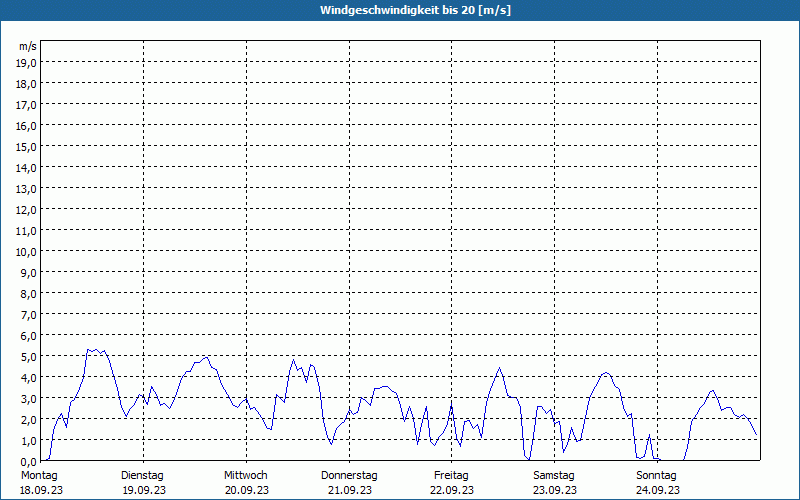Screen dimensions: 800x500
Task: Click the 0,0 y-axis label
Action: [26, 461]
